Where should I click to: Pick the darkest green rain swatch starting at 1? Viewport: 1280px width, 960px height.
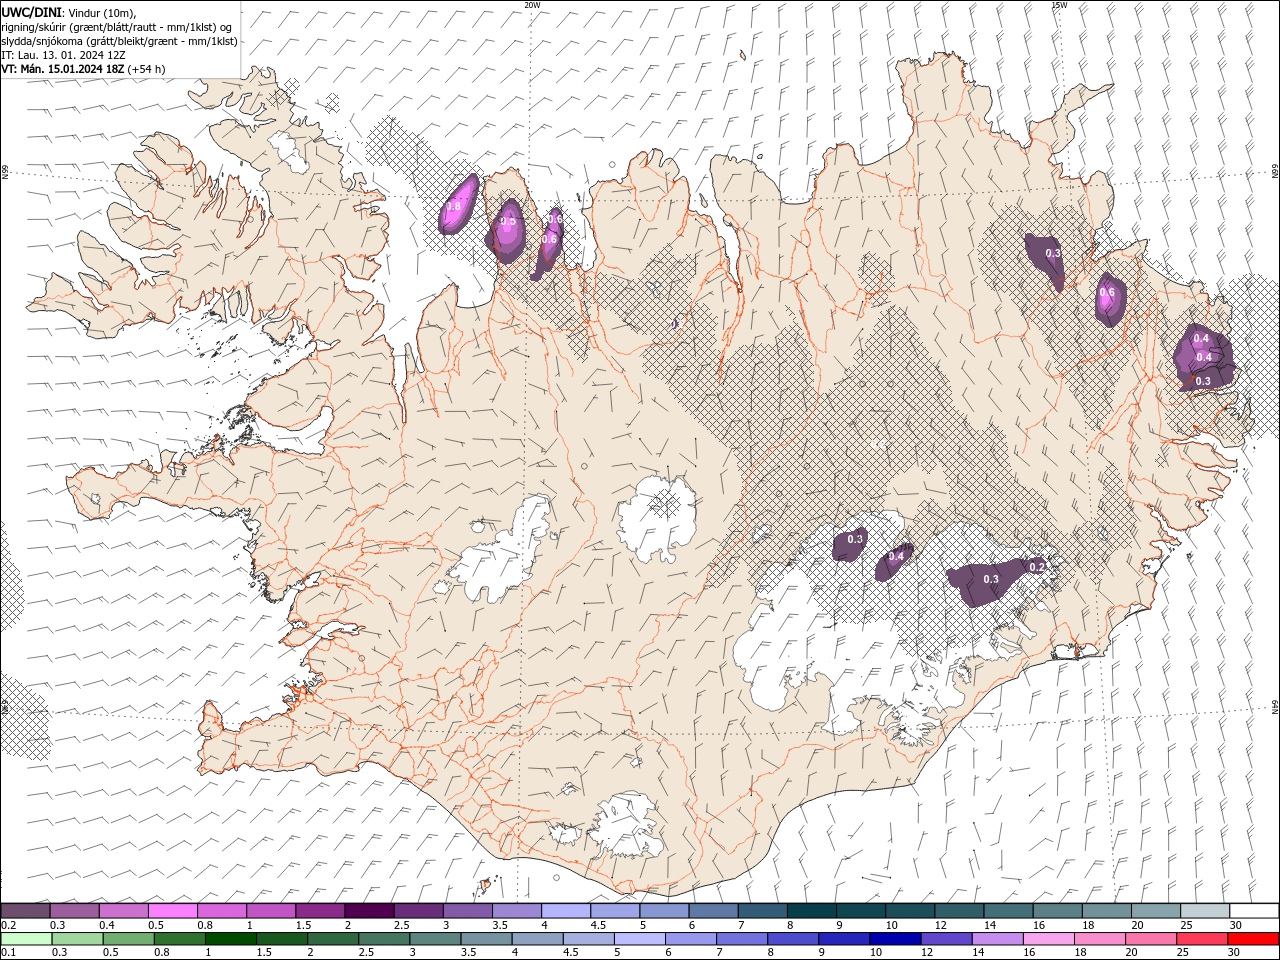point(231,939)
